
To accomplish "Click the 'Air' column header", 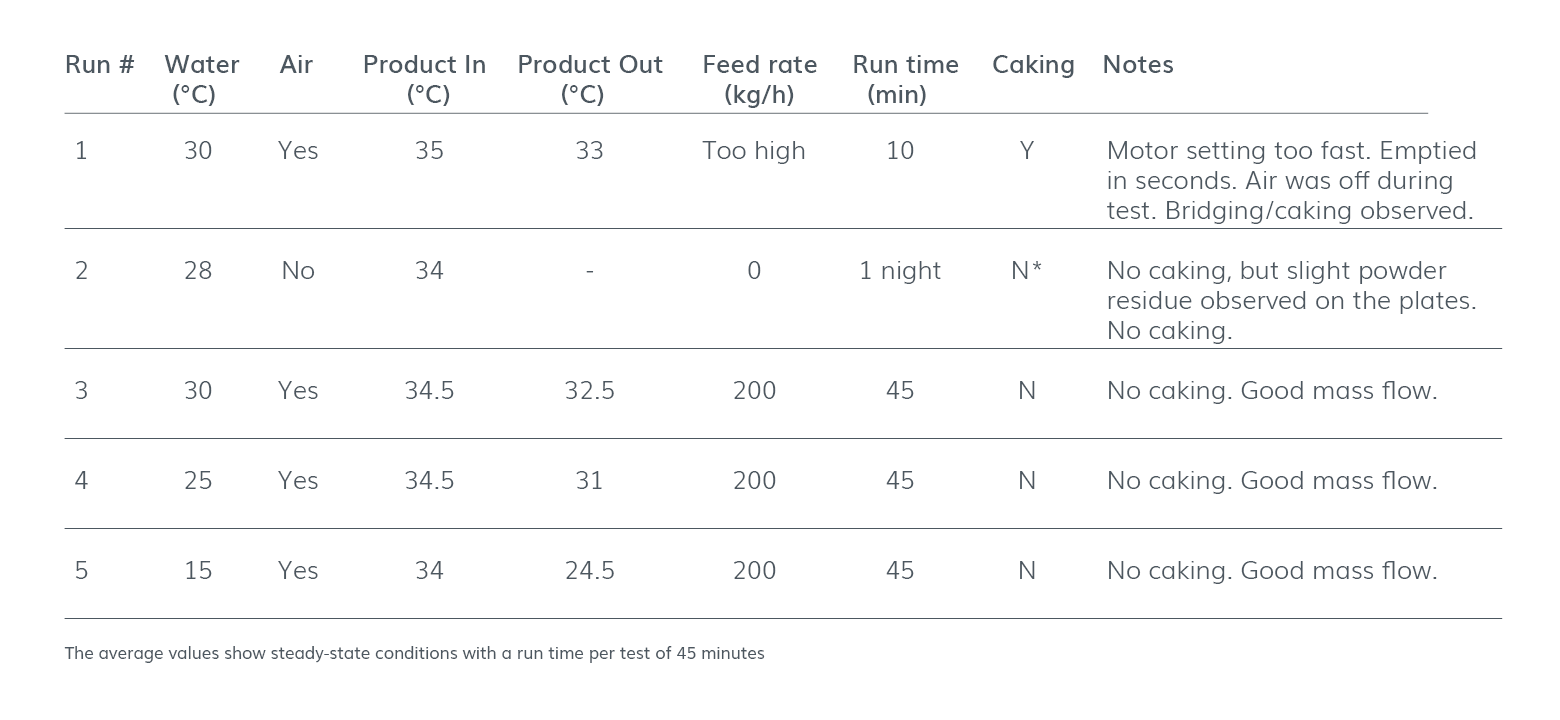I will (x=296, y=65).
